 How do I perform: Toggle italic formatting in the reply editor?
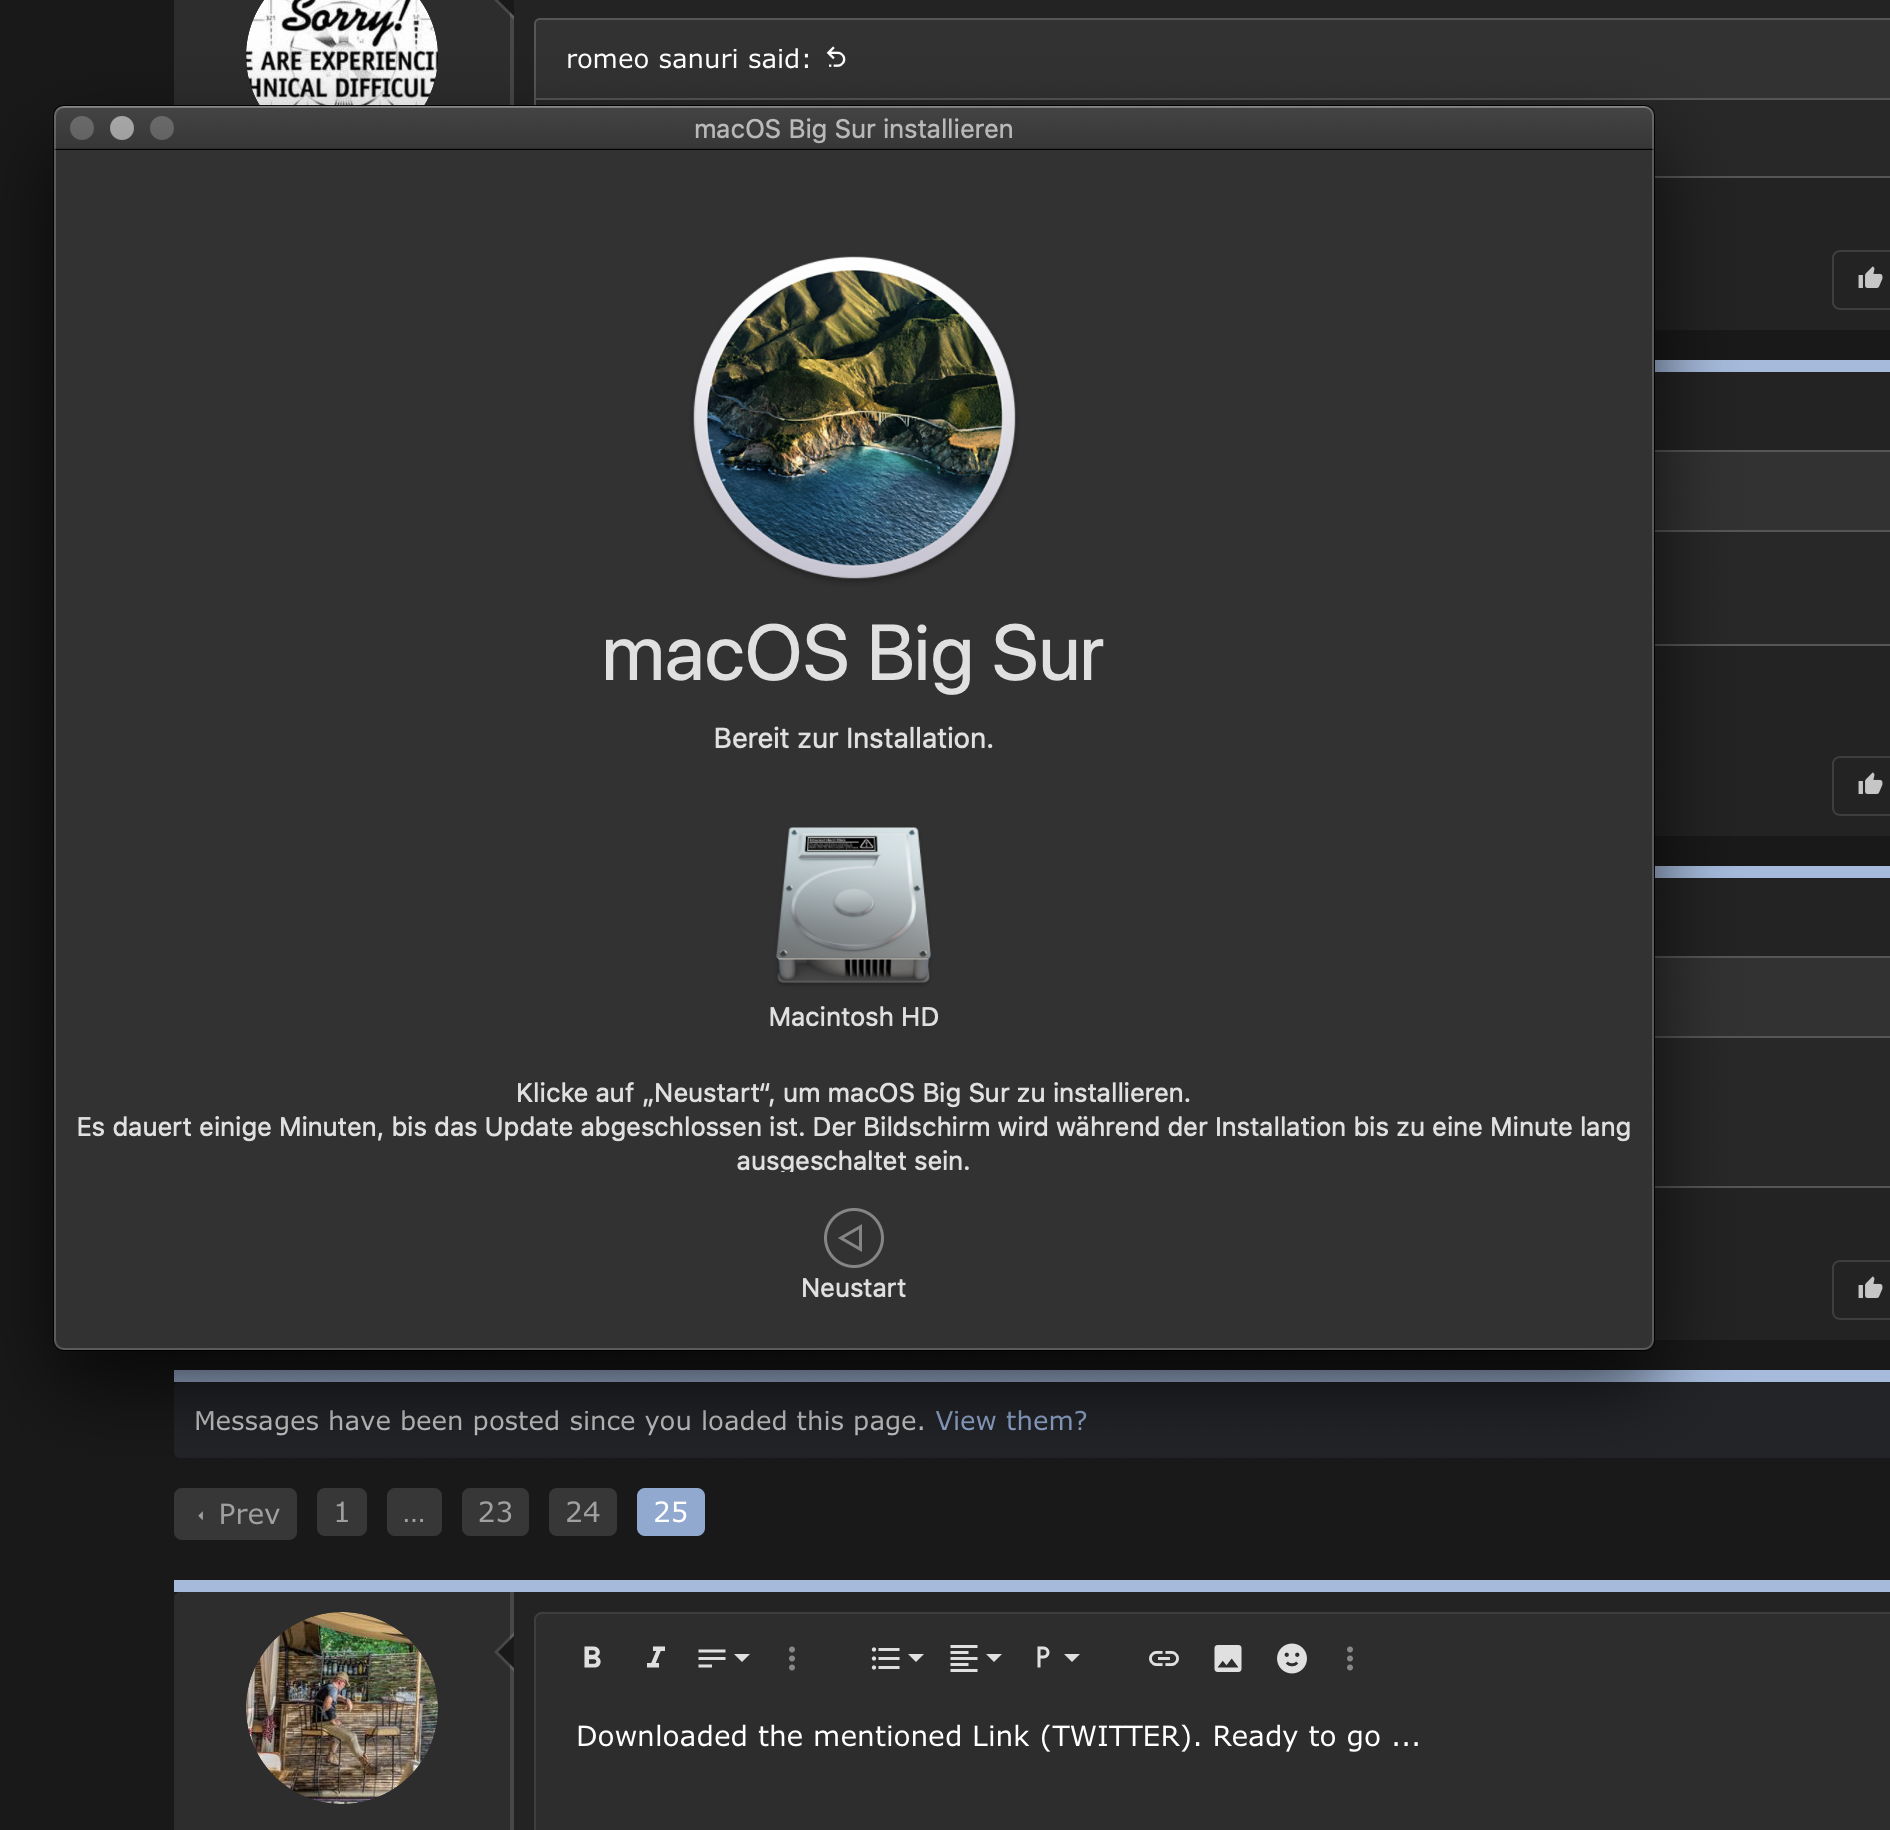tap(655, 1658)
